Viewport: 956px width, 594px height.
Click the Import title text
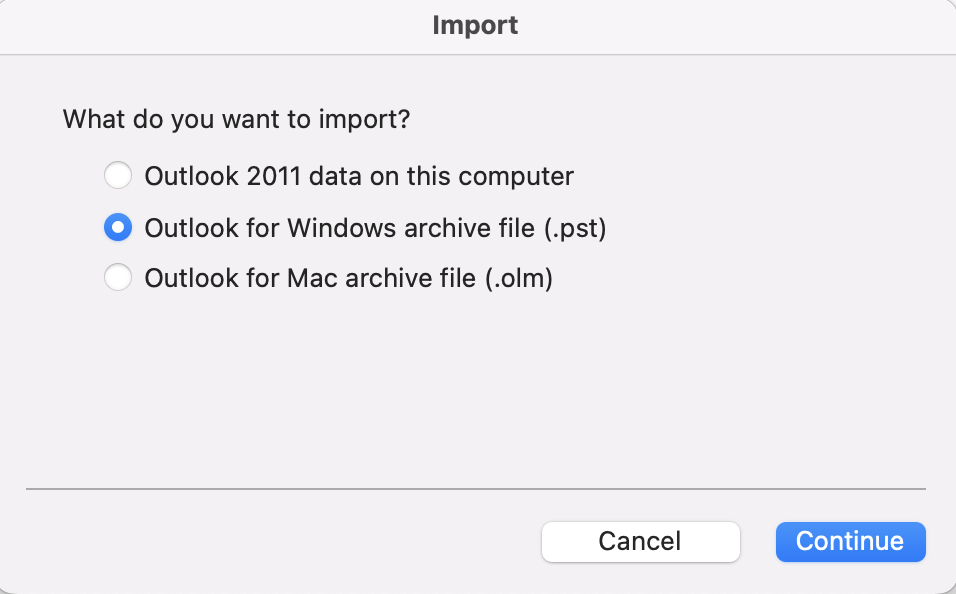(476, 25)
